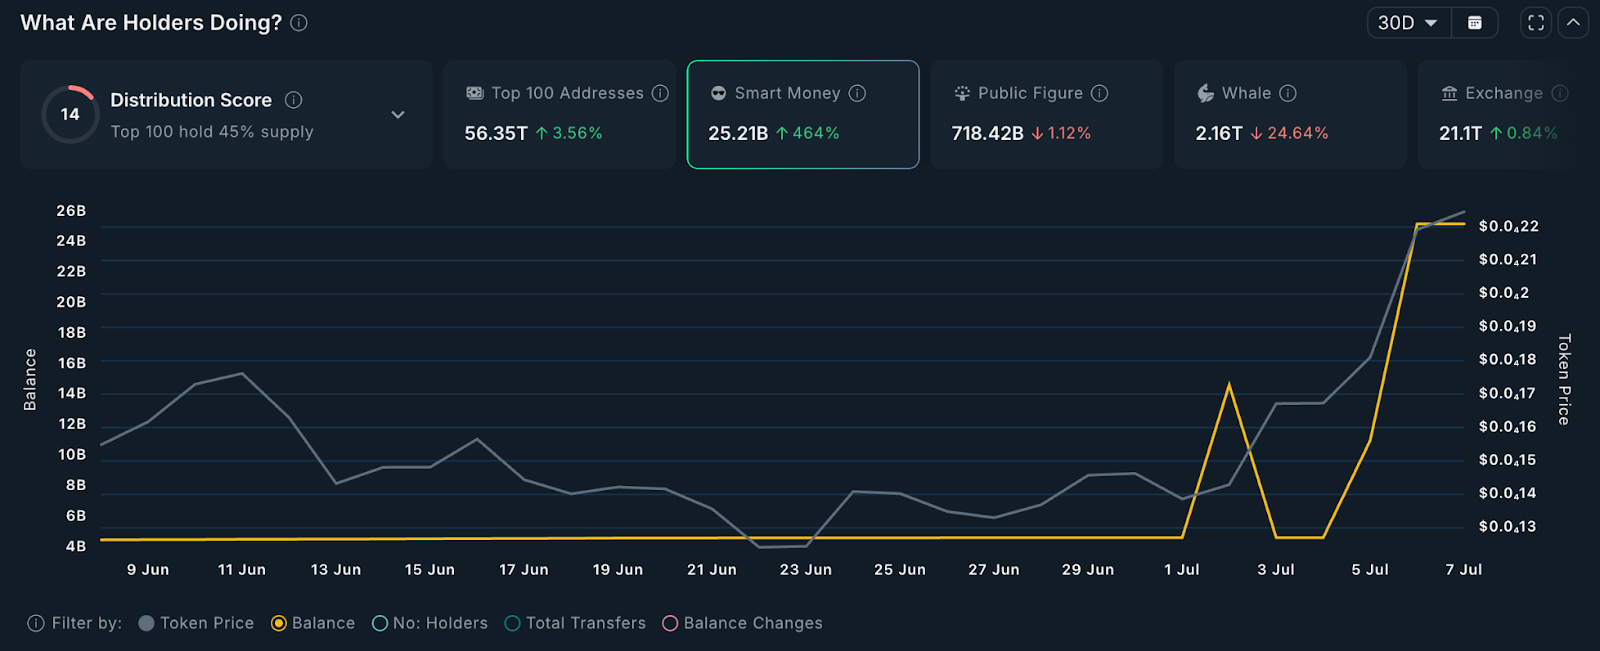The image size is (1600, 651).
Task: Expand the Distribution Score card chevron
Action: pos(398,115)
